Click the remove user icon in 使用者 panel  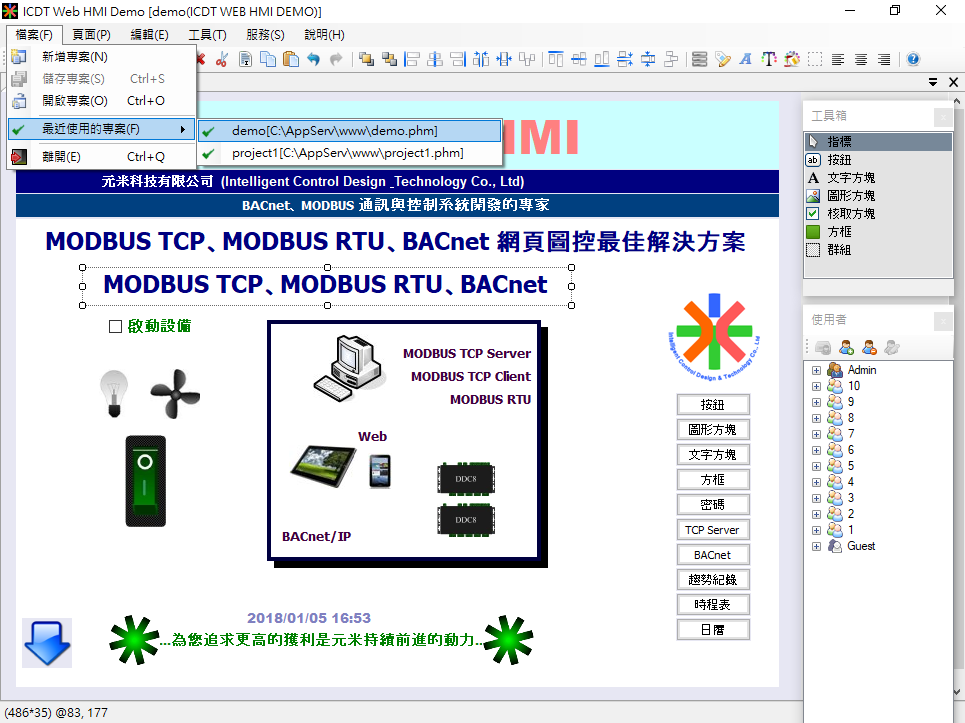click(x=869, y=347)
